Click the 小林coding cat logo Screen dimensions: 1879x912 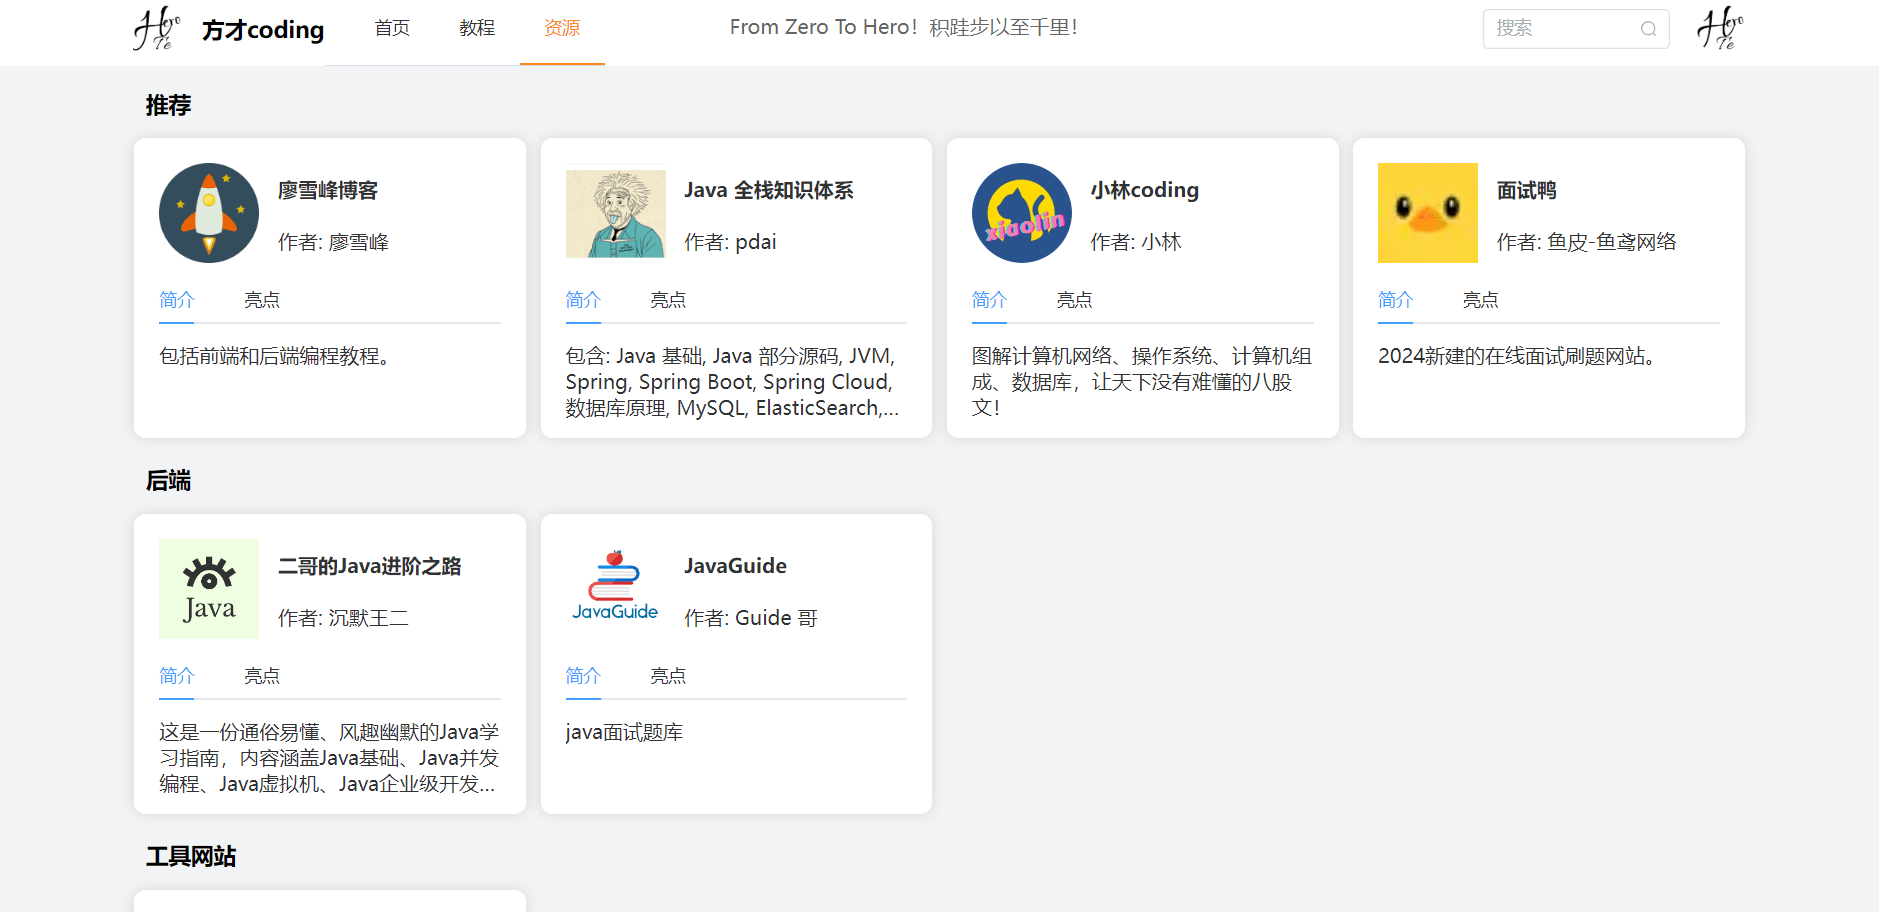coord(1022,213)
